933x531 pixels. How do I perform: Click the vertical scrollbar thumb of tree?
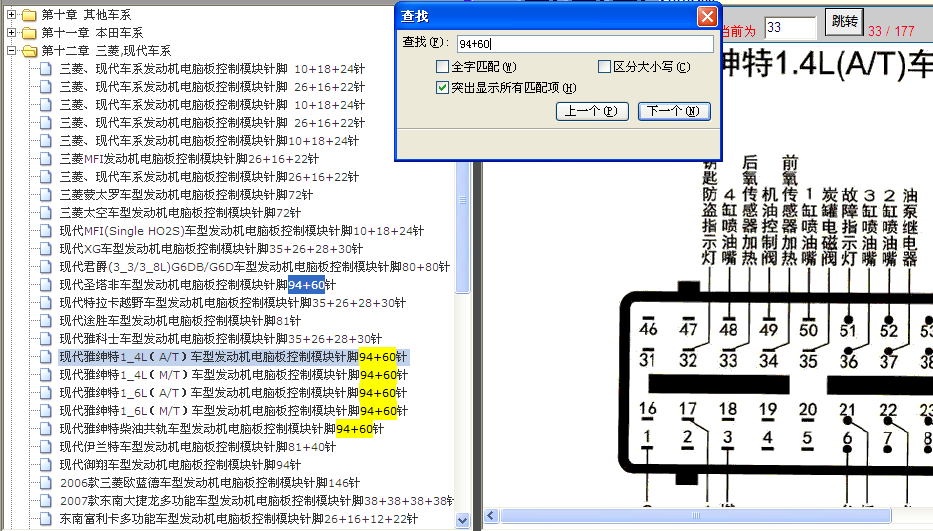point(462,226)
